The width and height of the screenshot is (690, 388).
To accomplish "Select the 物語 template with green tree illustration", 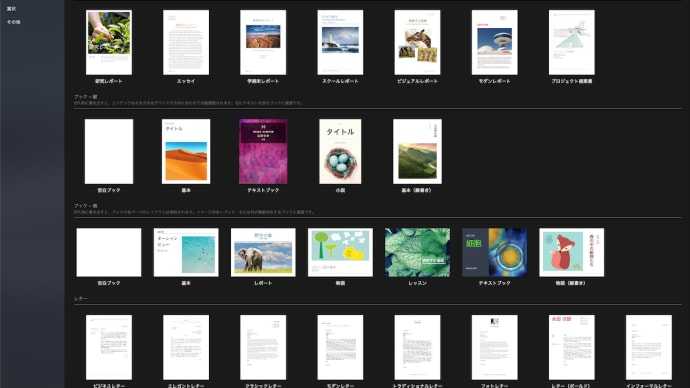I will (340, 252).
